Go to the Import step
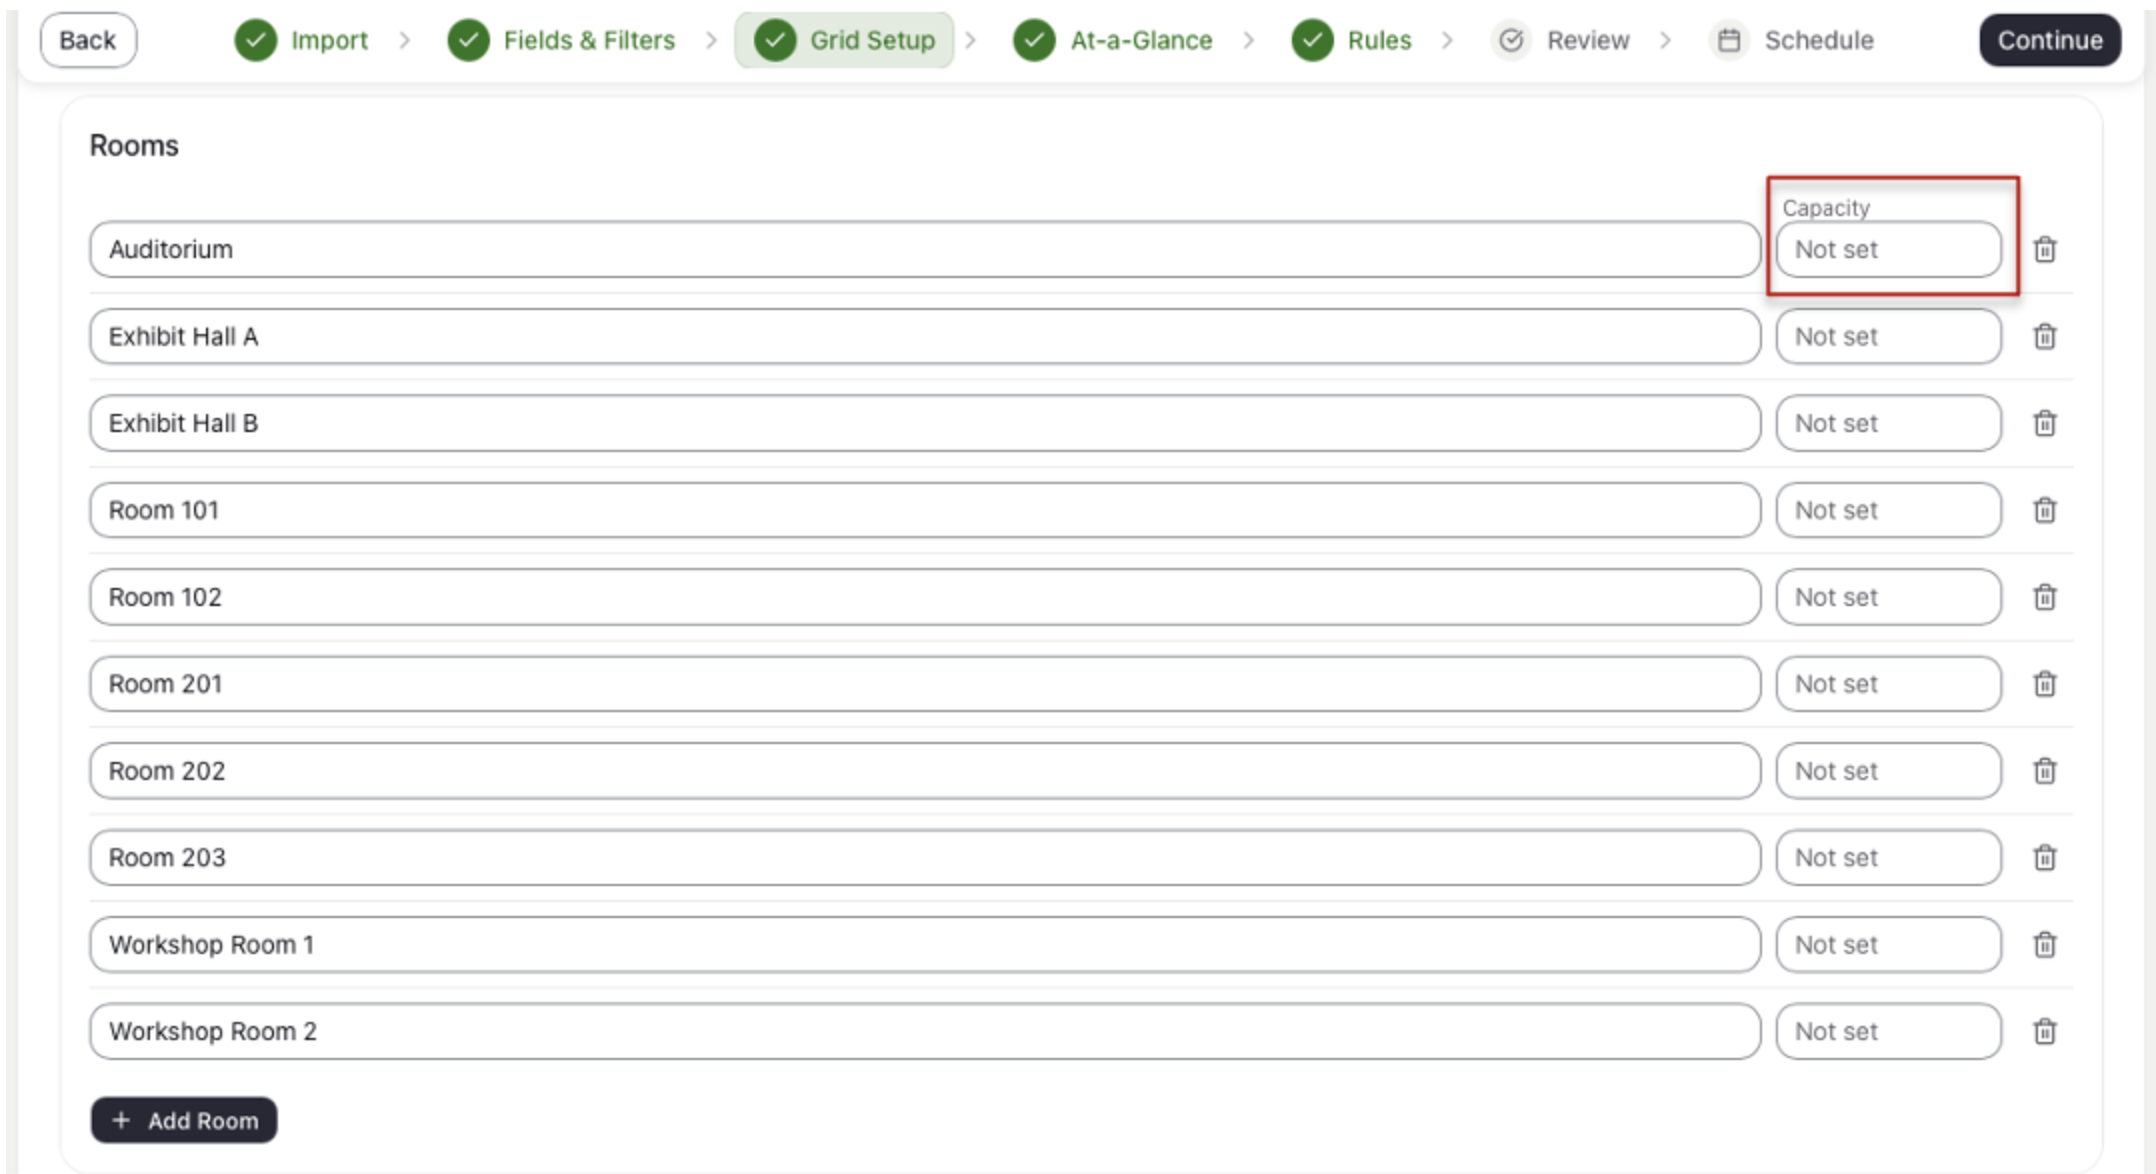The height and width of the screenshot is (1174, 2156). (302, 40)
